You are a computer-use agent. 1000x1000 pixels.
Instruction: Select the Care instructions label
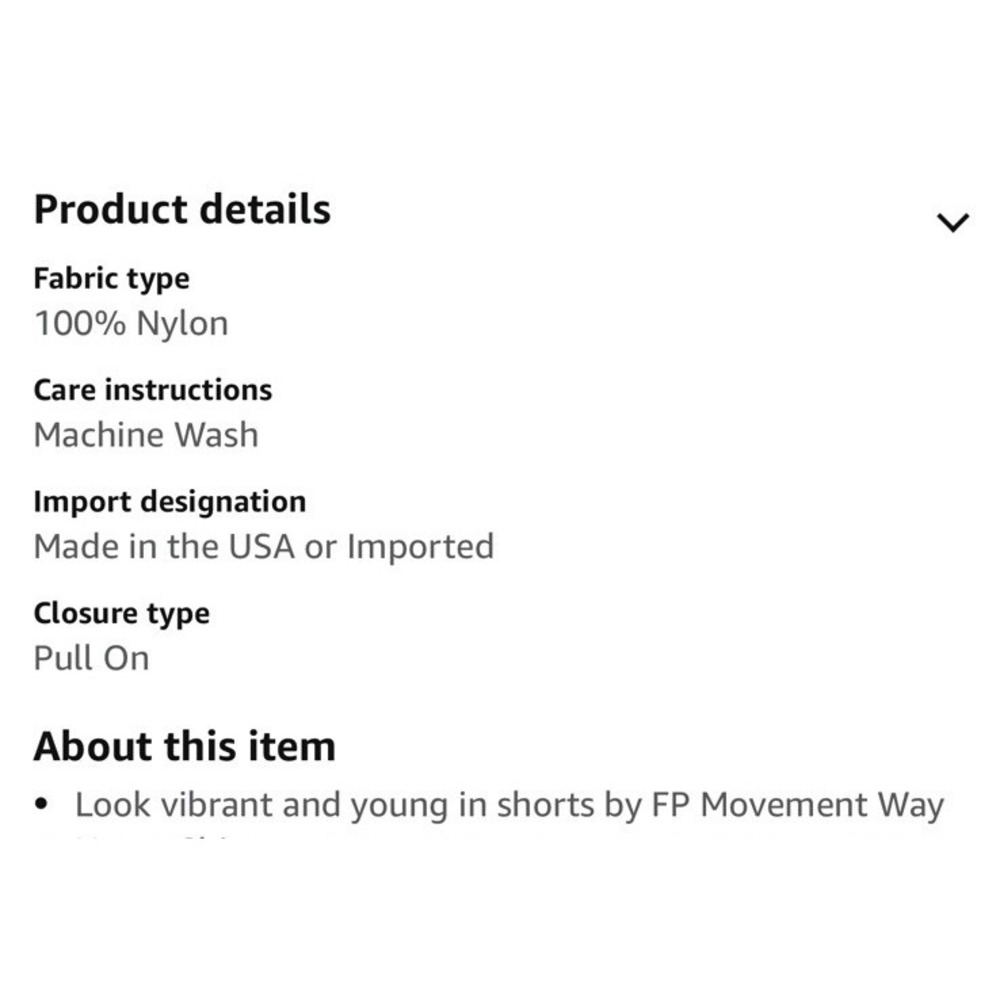153,390
